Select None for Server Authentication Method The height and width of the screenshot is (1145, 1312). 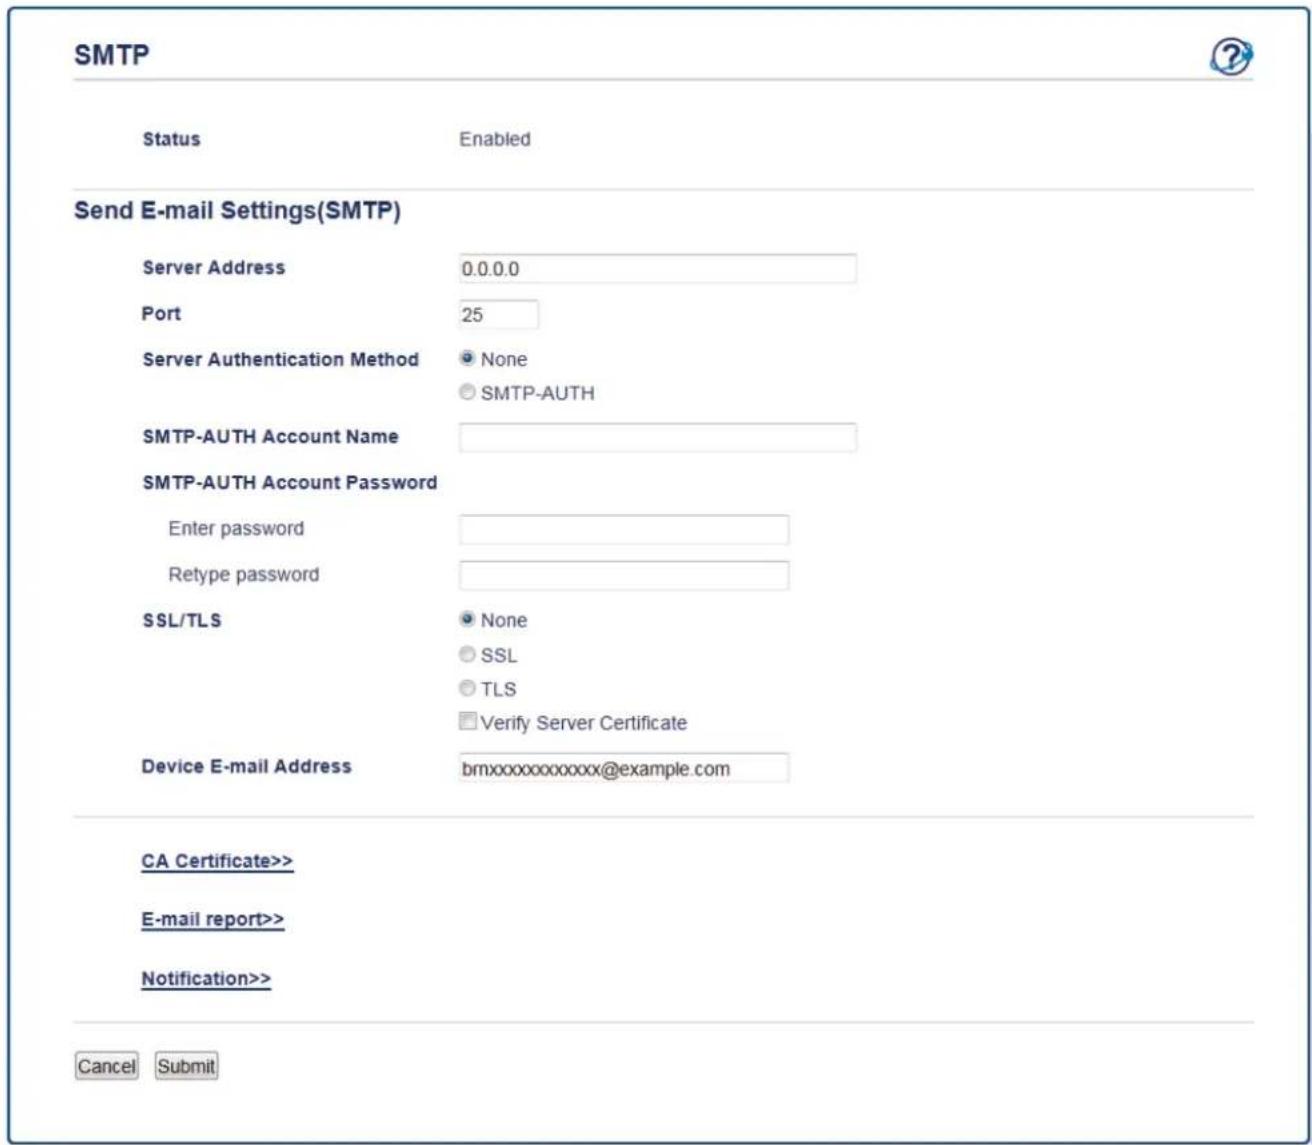coord(467,359)
